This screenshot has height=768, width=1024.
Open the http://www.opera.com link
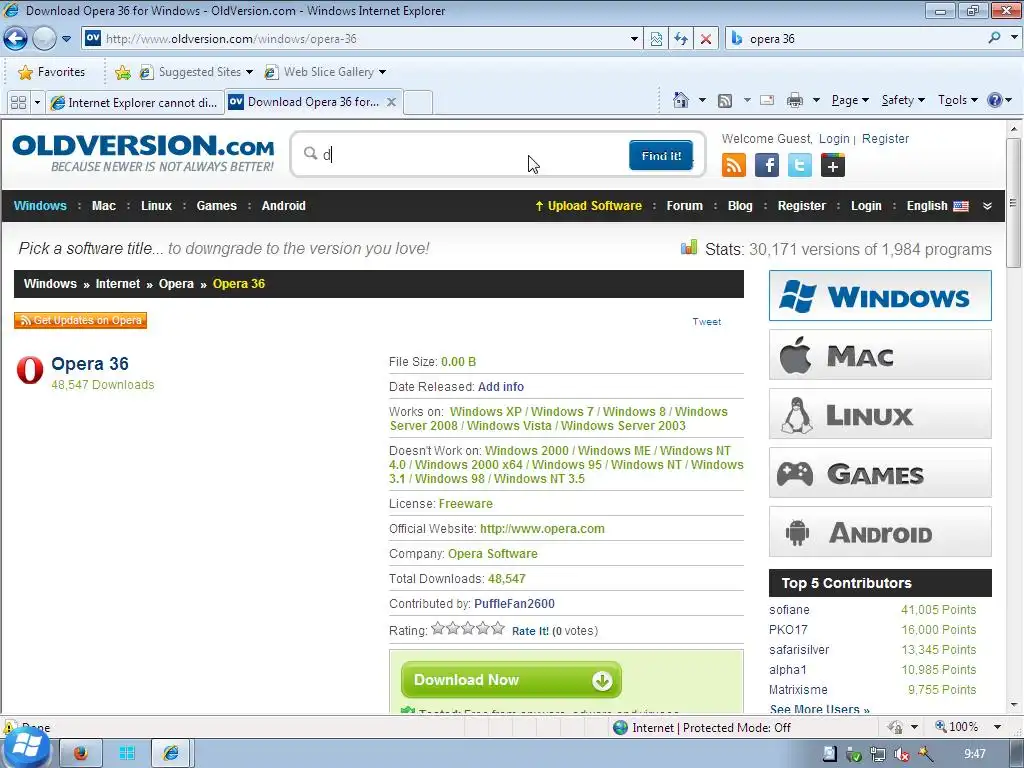pyautogui.click(x=542, y=528)
